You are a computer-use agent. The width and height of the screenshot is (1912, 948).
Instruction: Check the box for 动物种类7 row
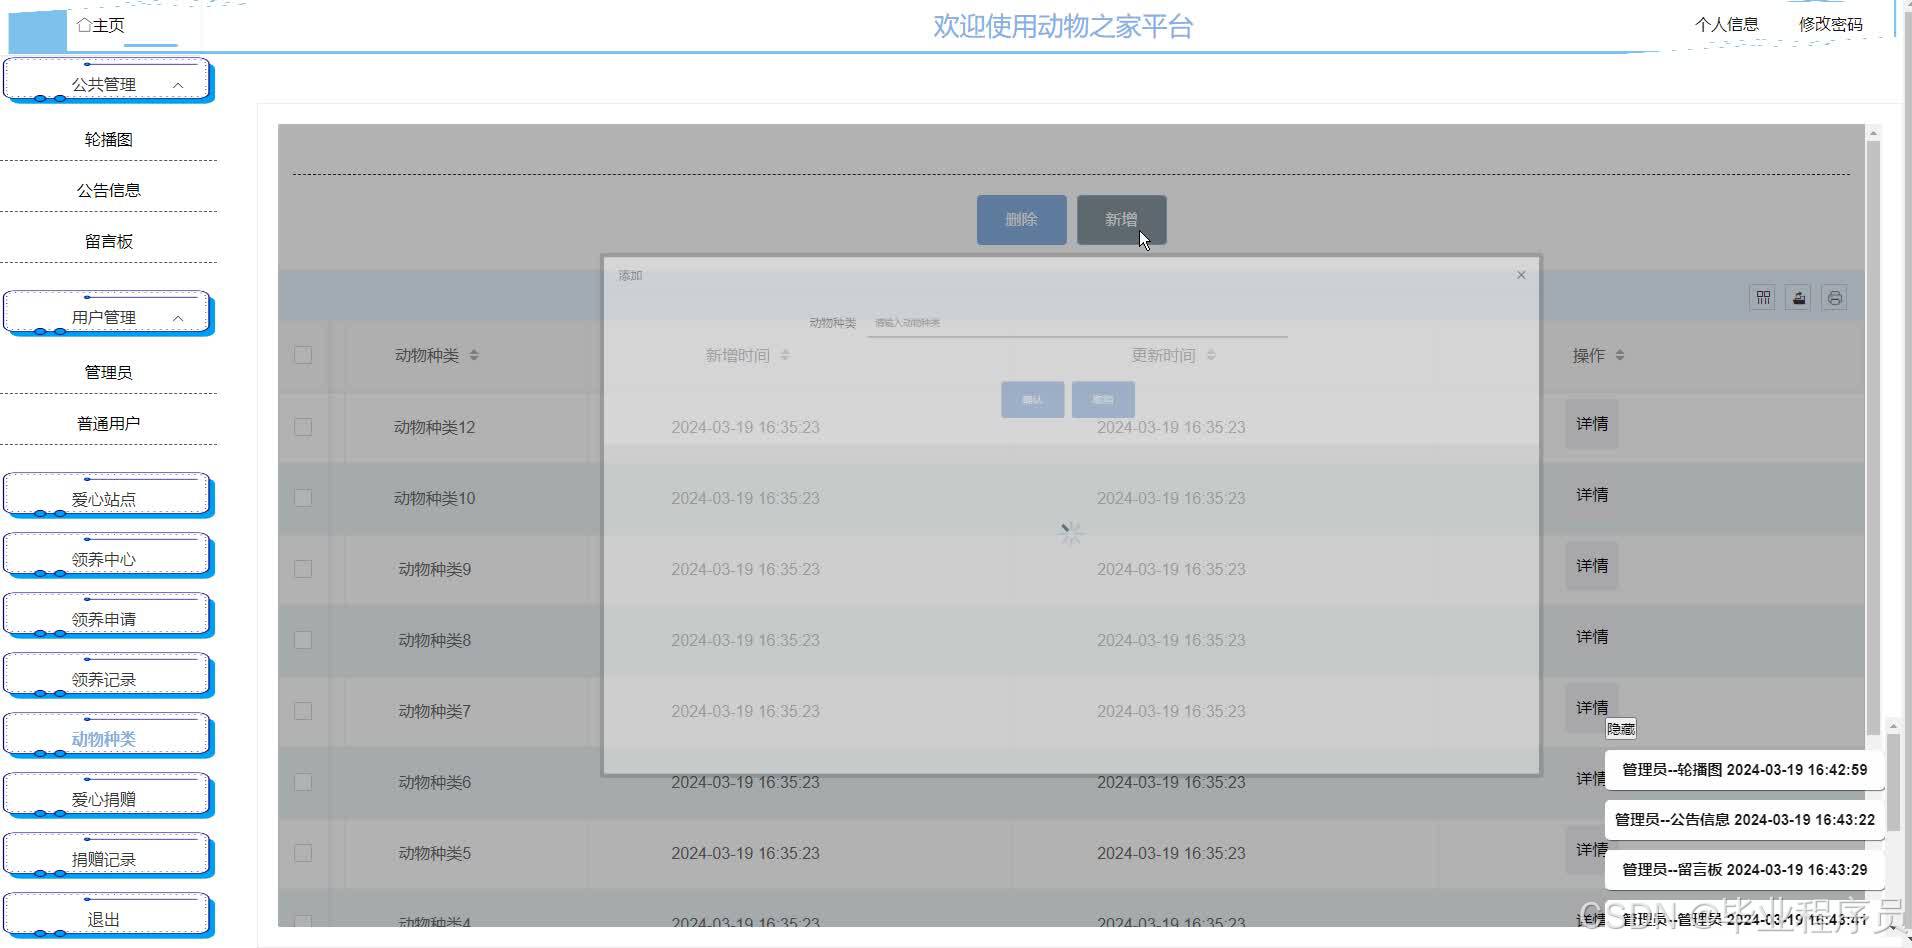tap(303, 711)
